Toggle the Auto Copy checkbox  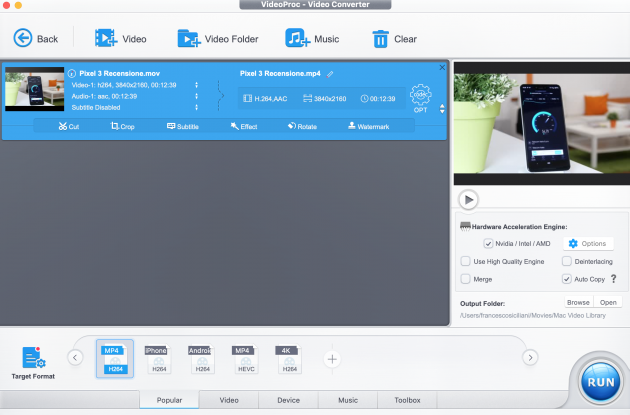coord(567,279)
